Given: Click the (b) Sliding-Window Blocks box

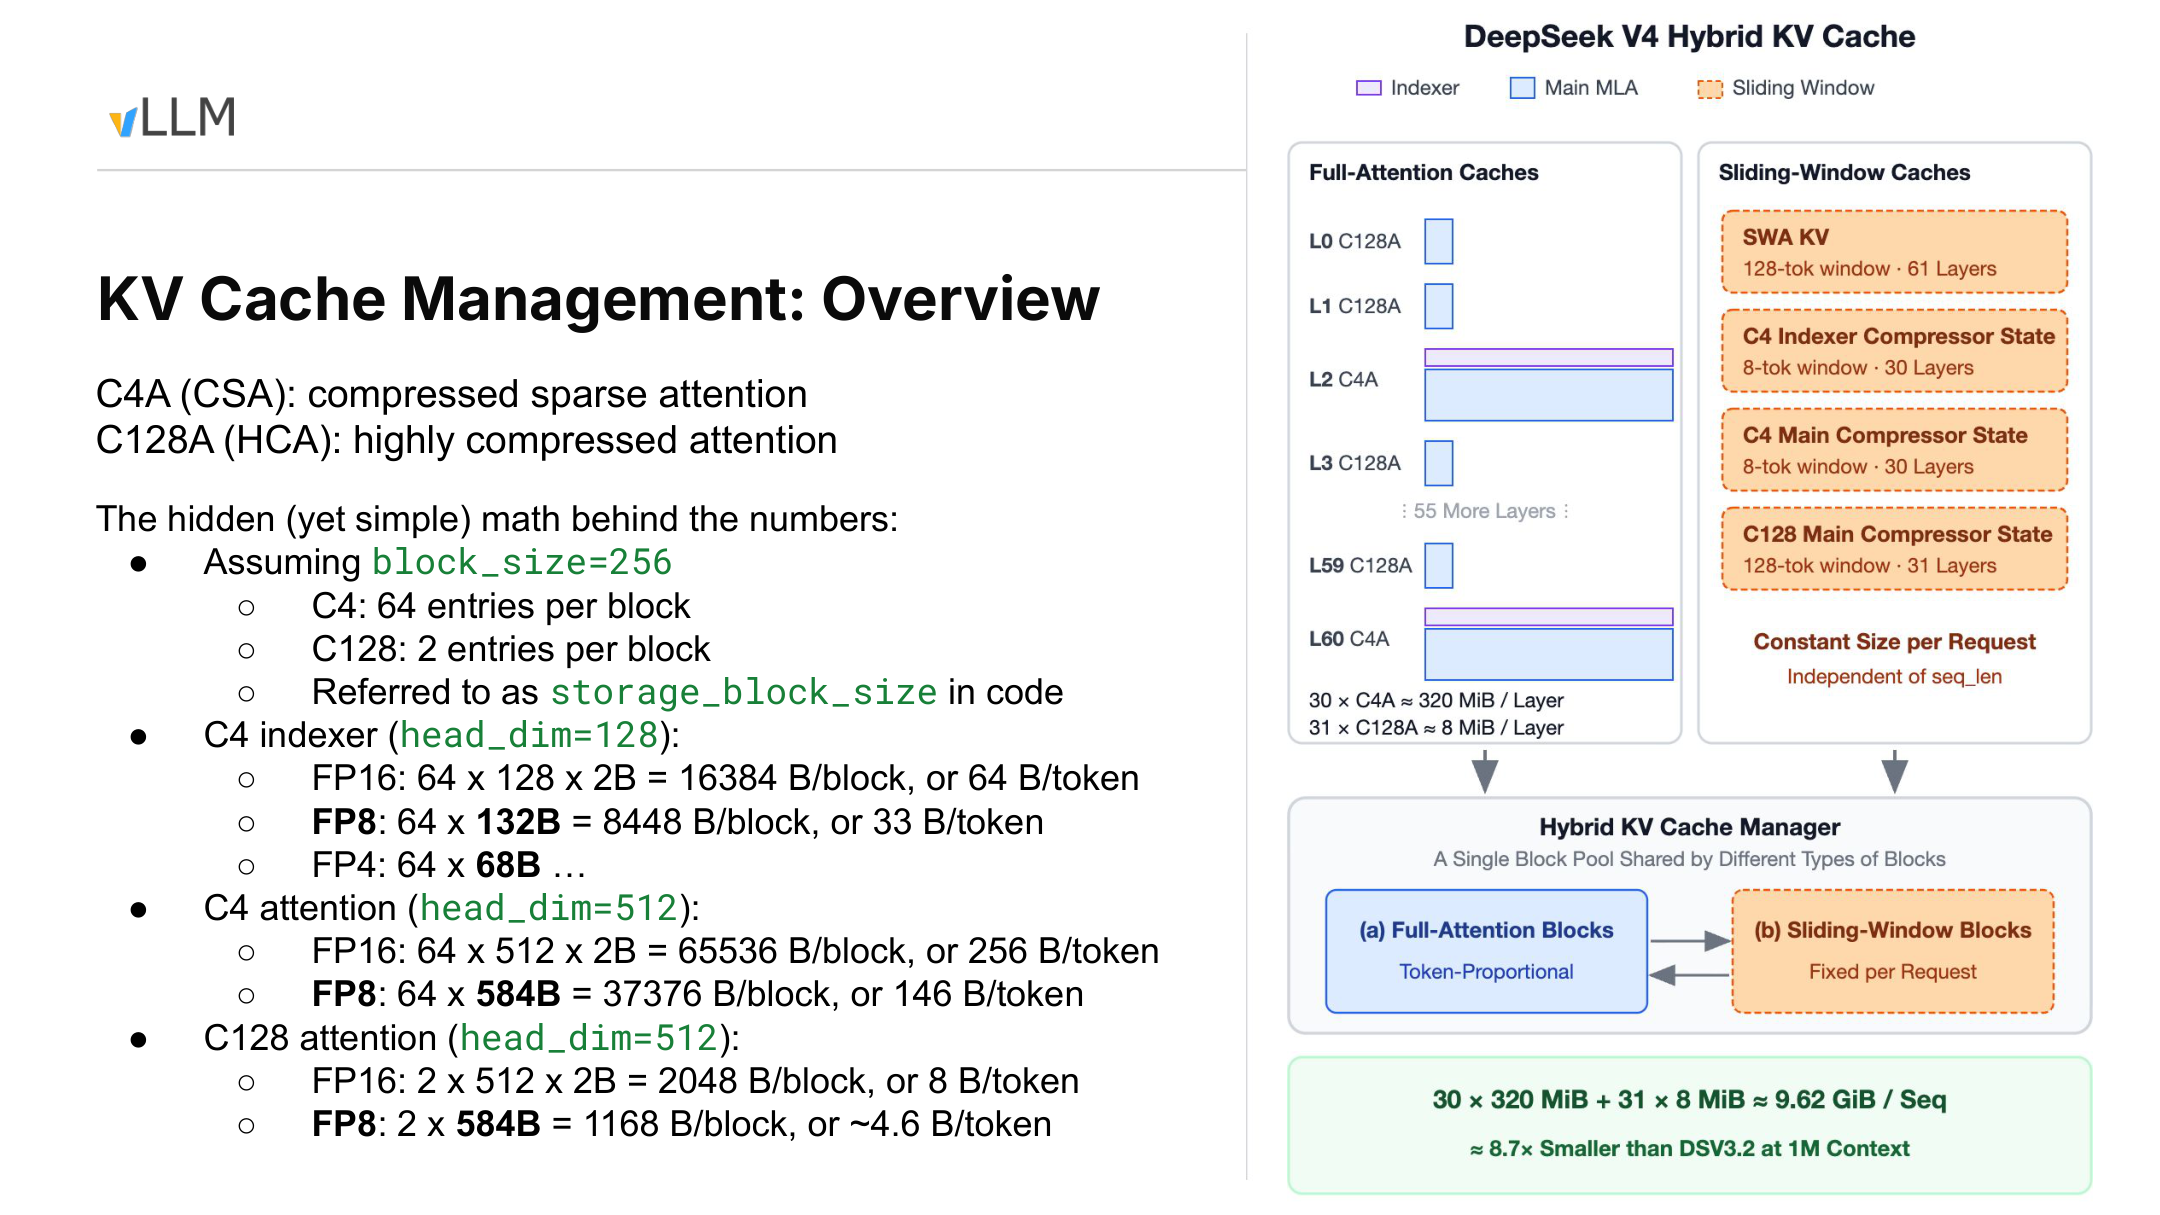Looking at the screenshot, I should click(x=1892, y=951).
